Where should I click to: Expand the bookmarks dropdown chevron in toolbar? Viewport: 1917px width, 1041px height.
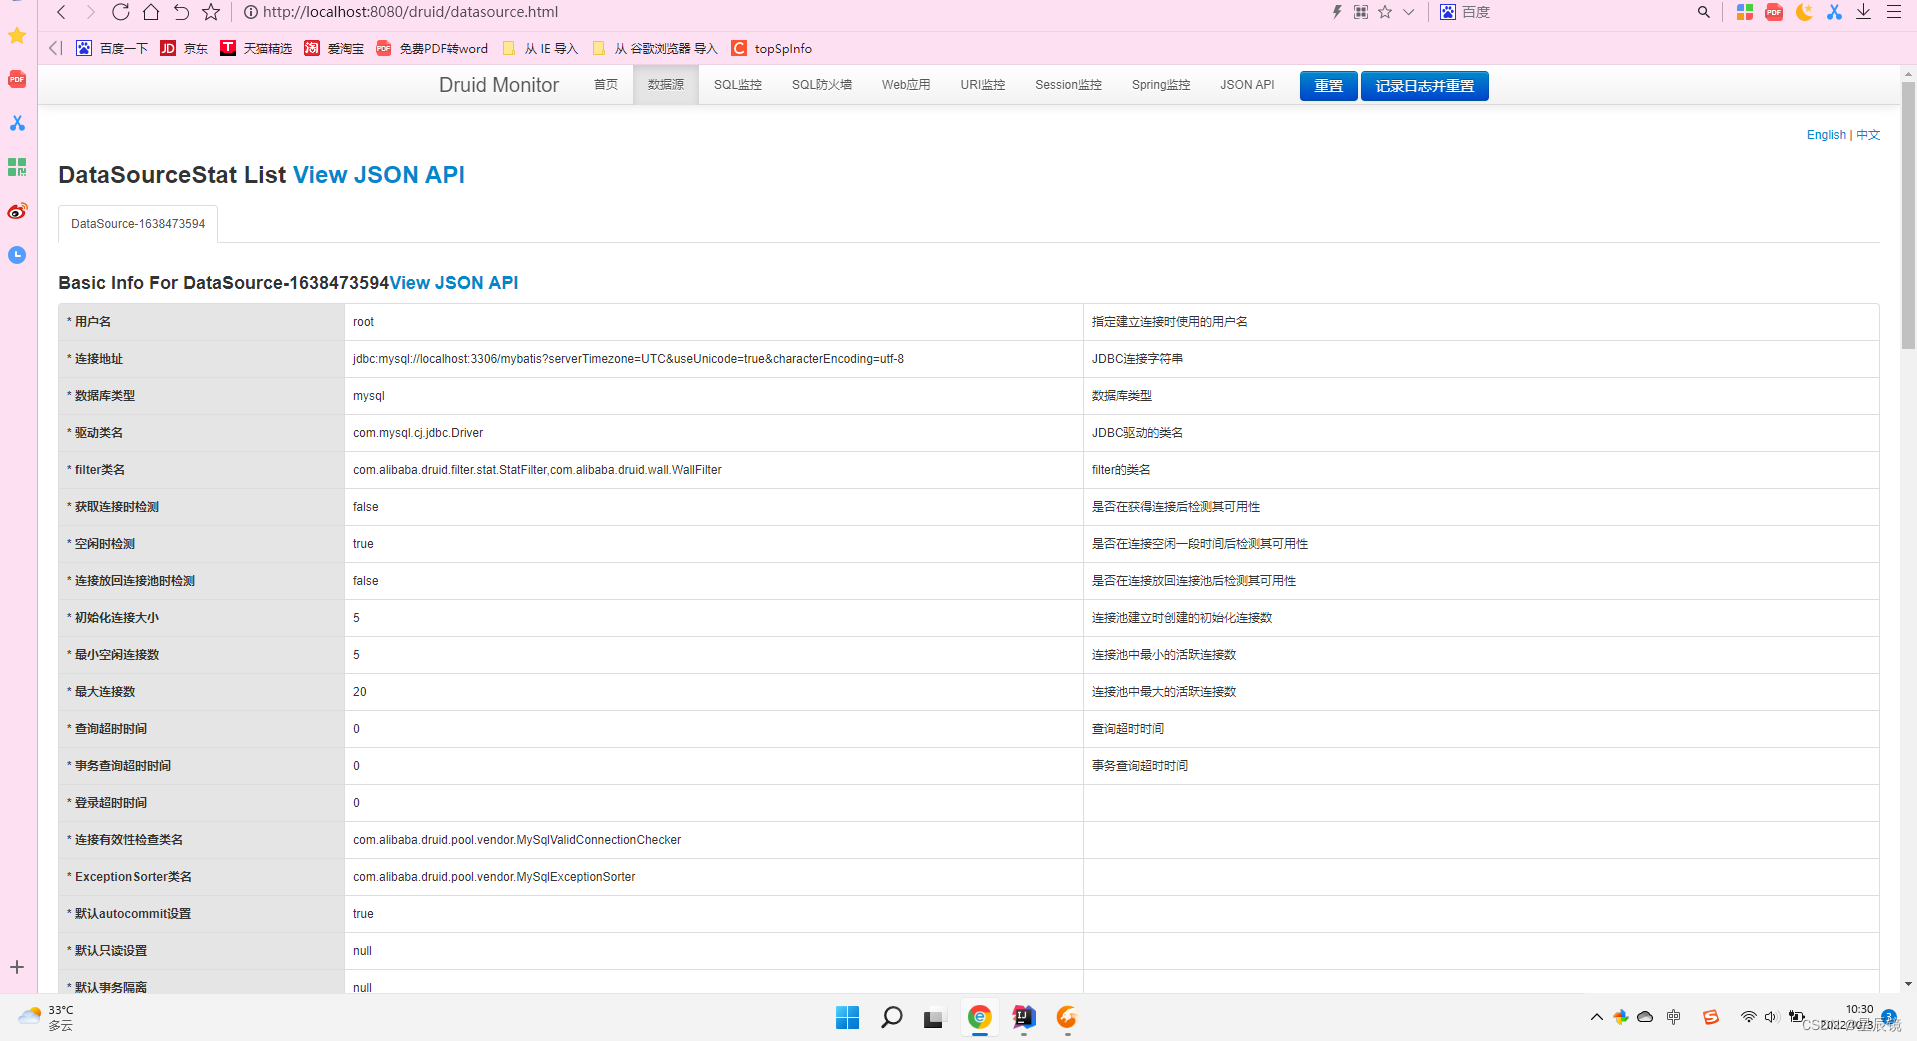pos(1409,12)
